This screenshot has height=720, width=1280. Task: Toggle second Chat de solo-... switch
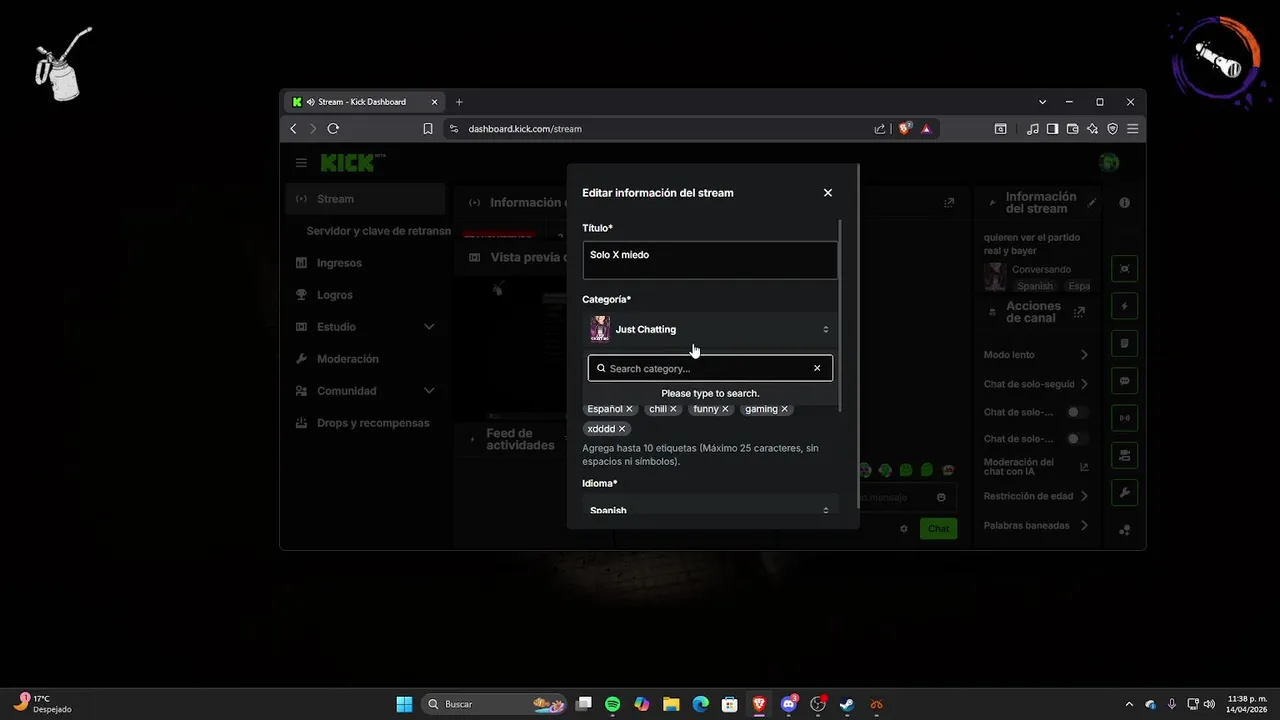click(x=1077, y=439)
